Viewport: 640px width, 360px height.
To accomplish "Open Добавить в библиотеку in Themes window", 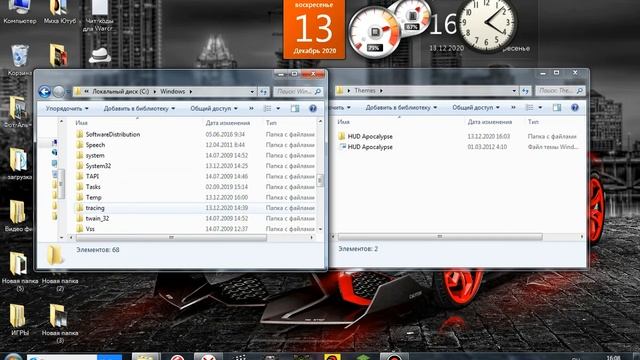I will [x=401, y=108].
